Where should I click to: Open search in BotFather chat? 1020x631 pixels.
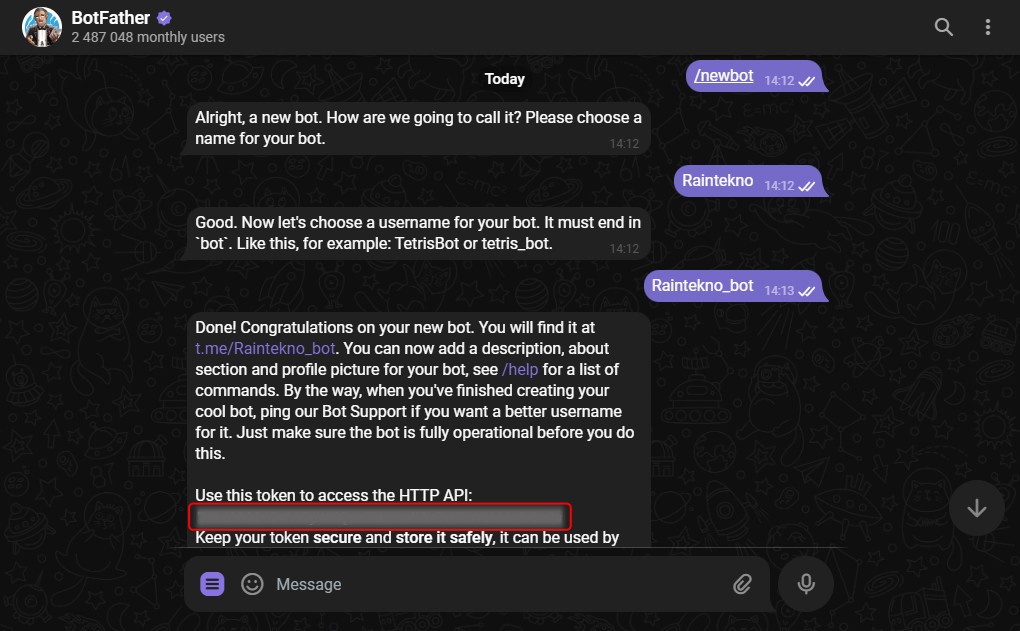(943, 27)
